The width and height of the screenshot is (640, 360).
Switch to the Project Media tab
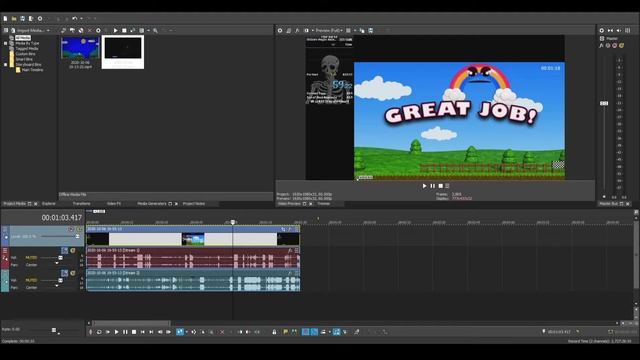[x=15, y=203]
